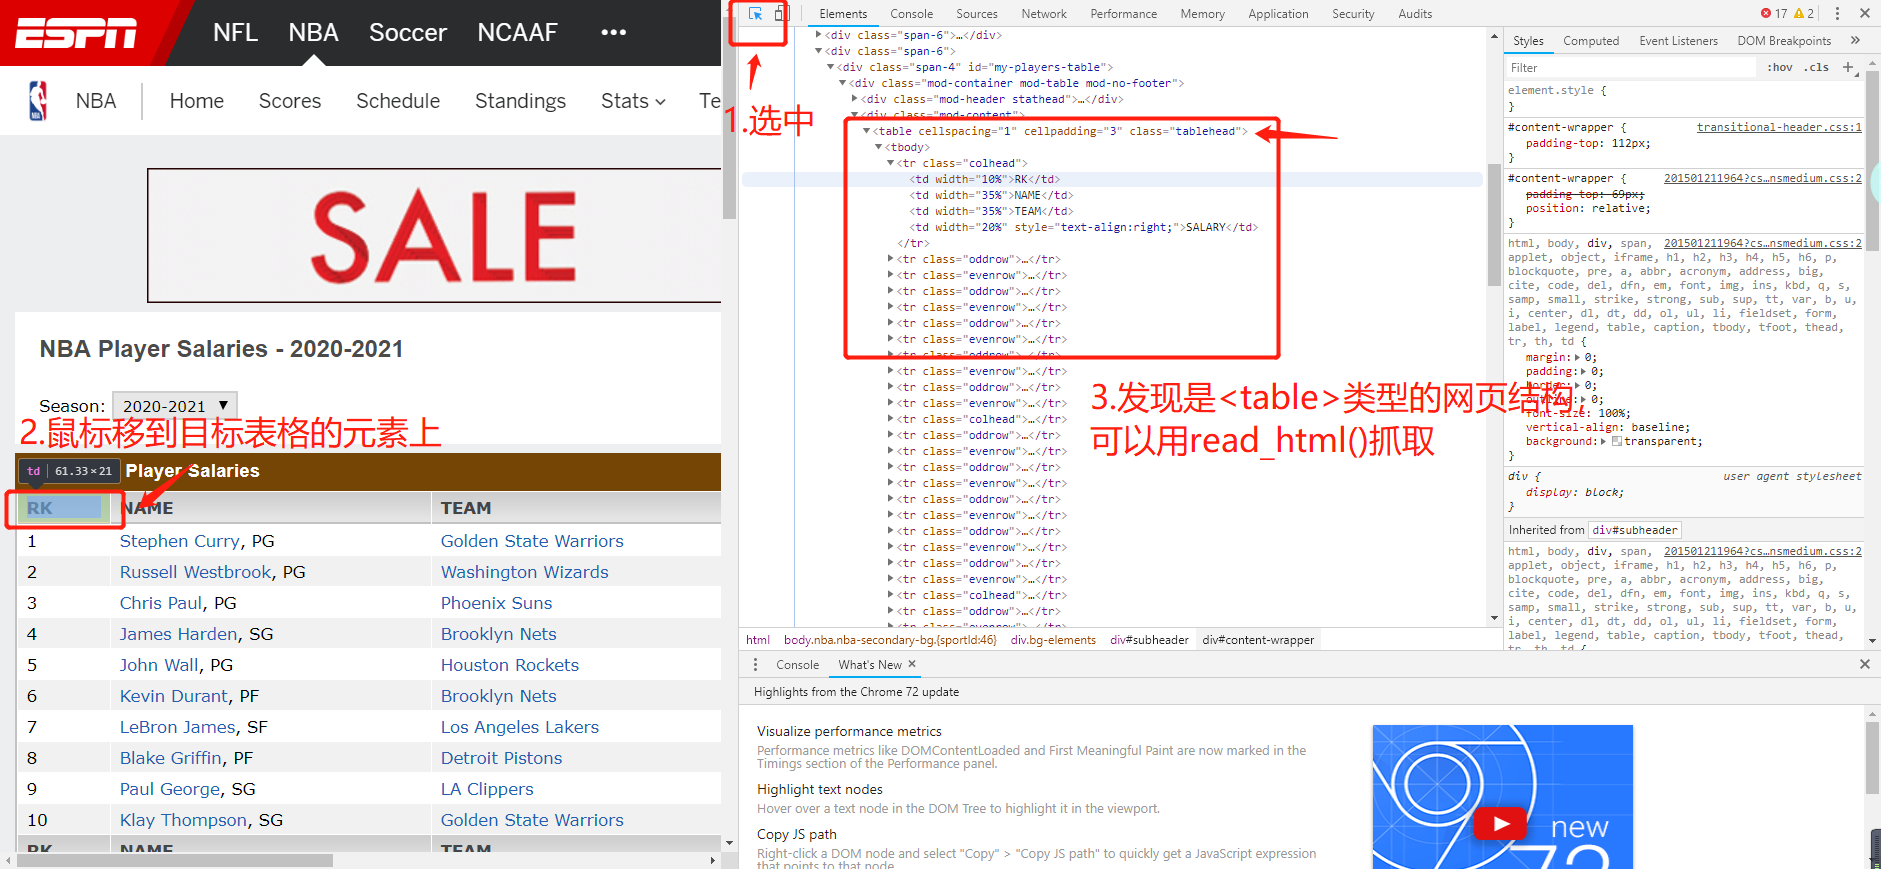Click the page horizontal scrollbar thumb
Screen dimensions: 1881x869
click(174, 860)
